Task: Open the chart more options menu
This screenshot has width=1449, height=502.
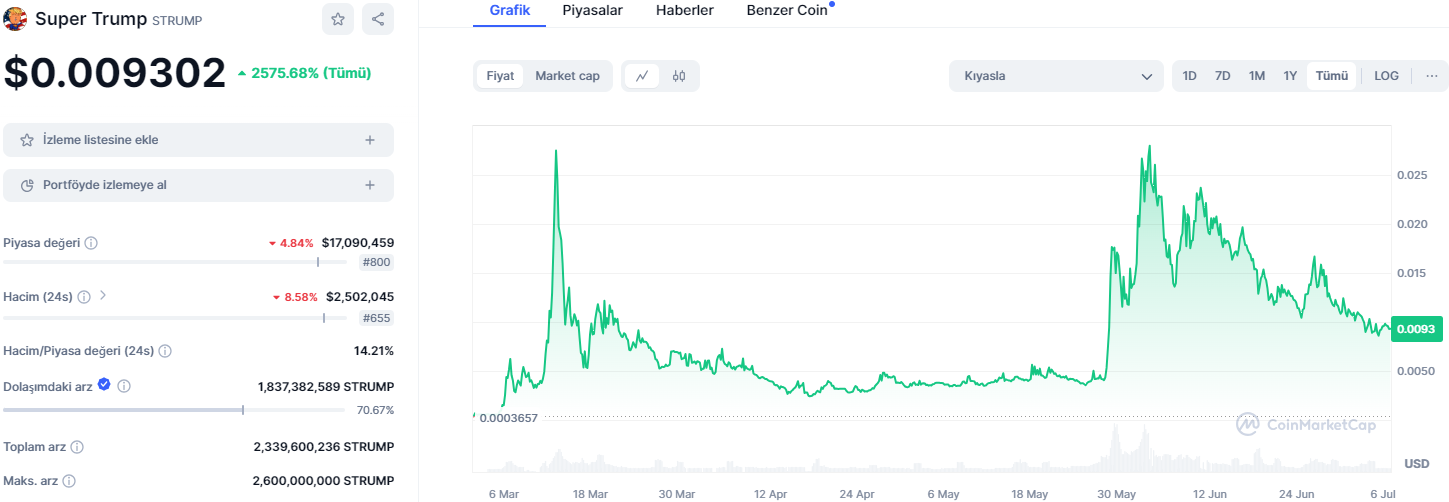Action: point(1431,76)
